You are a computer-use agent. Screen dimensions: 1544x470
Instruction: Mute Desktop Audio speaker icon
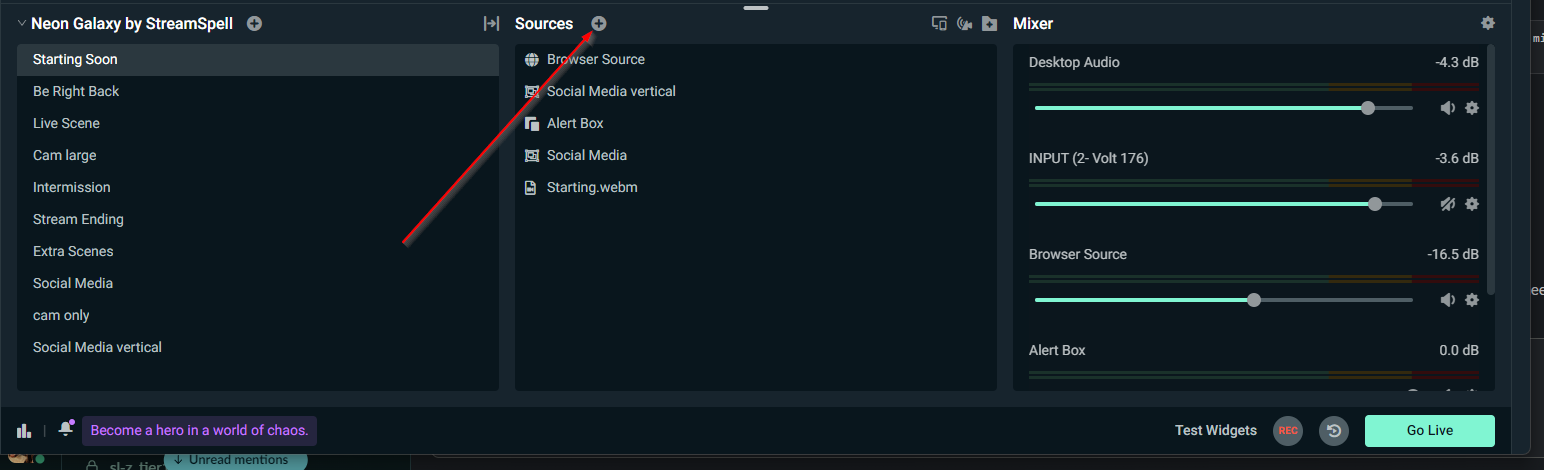tap(1447, 108)
